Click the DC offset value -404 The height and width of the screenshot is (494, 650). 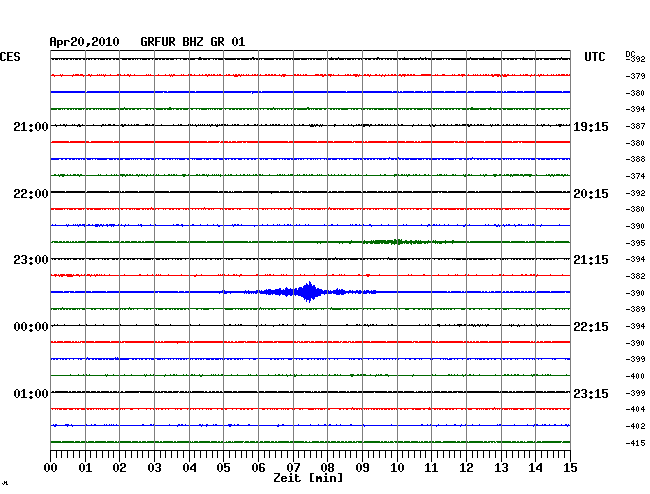[x=635, y=409]
